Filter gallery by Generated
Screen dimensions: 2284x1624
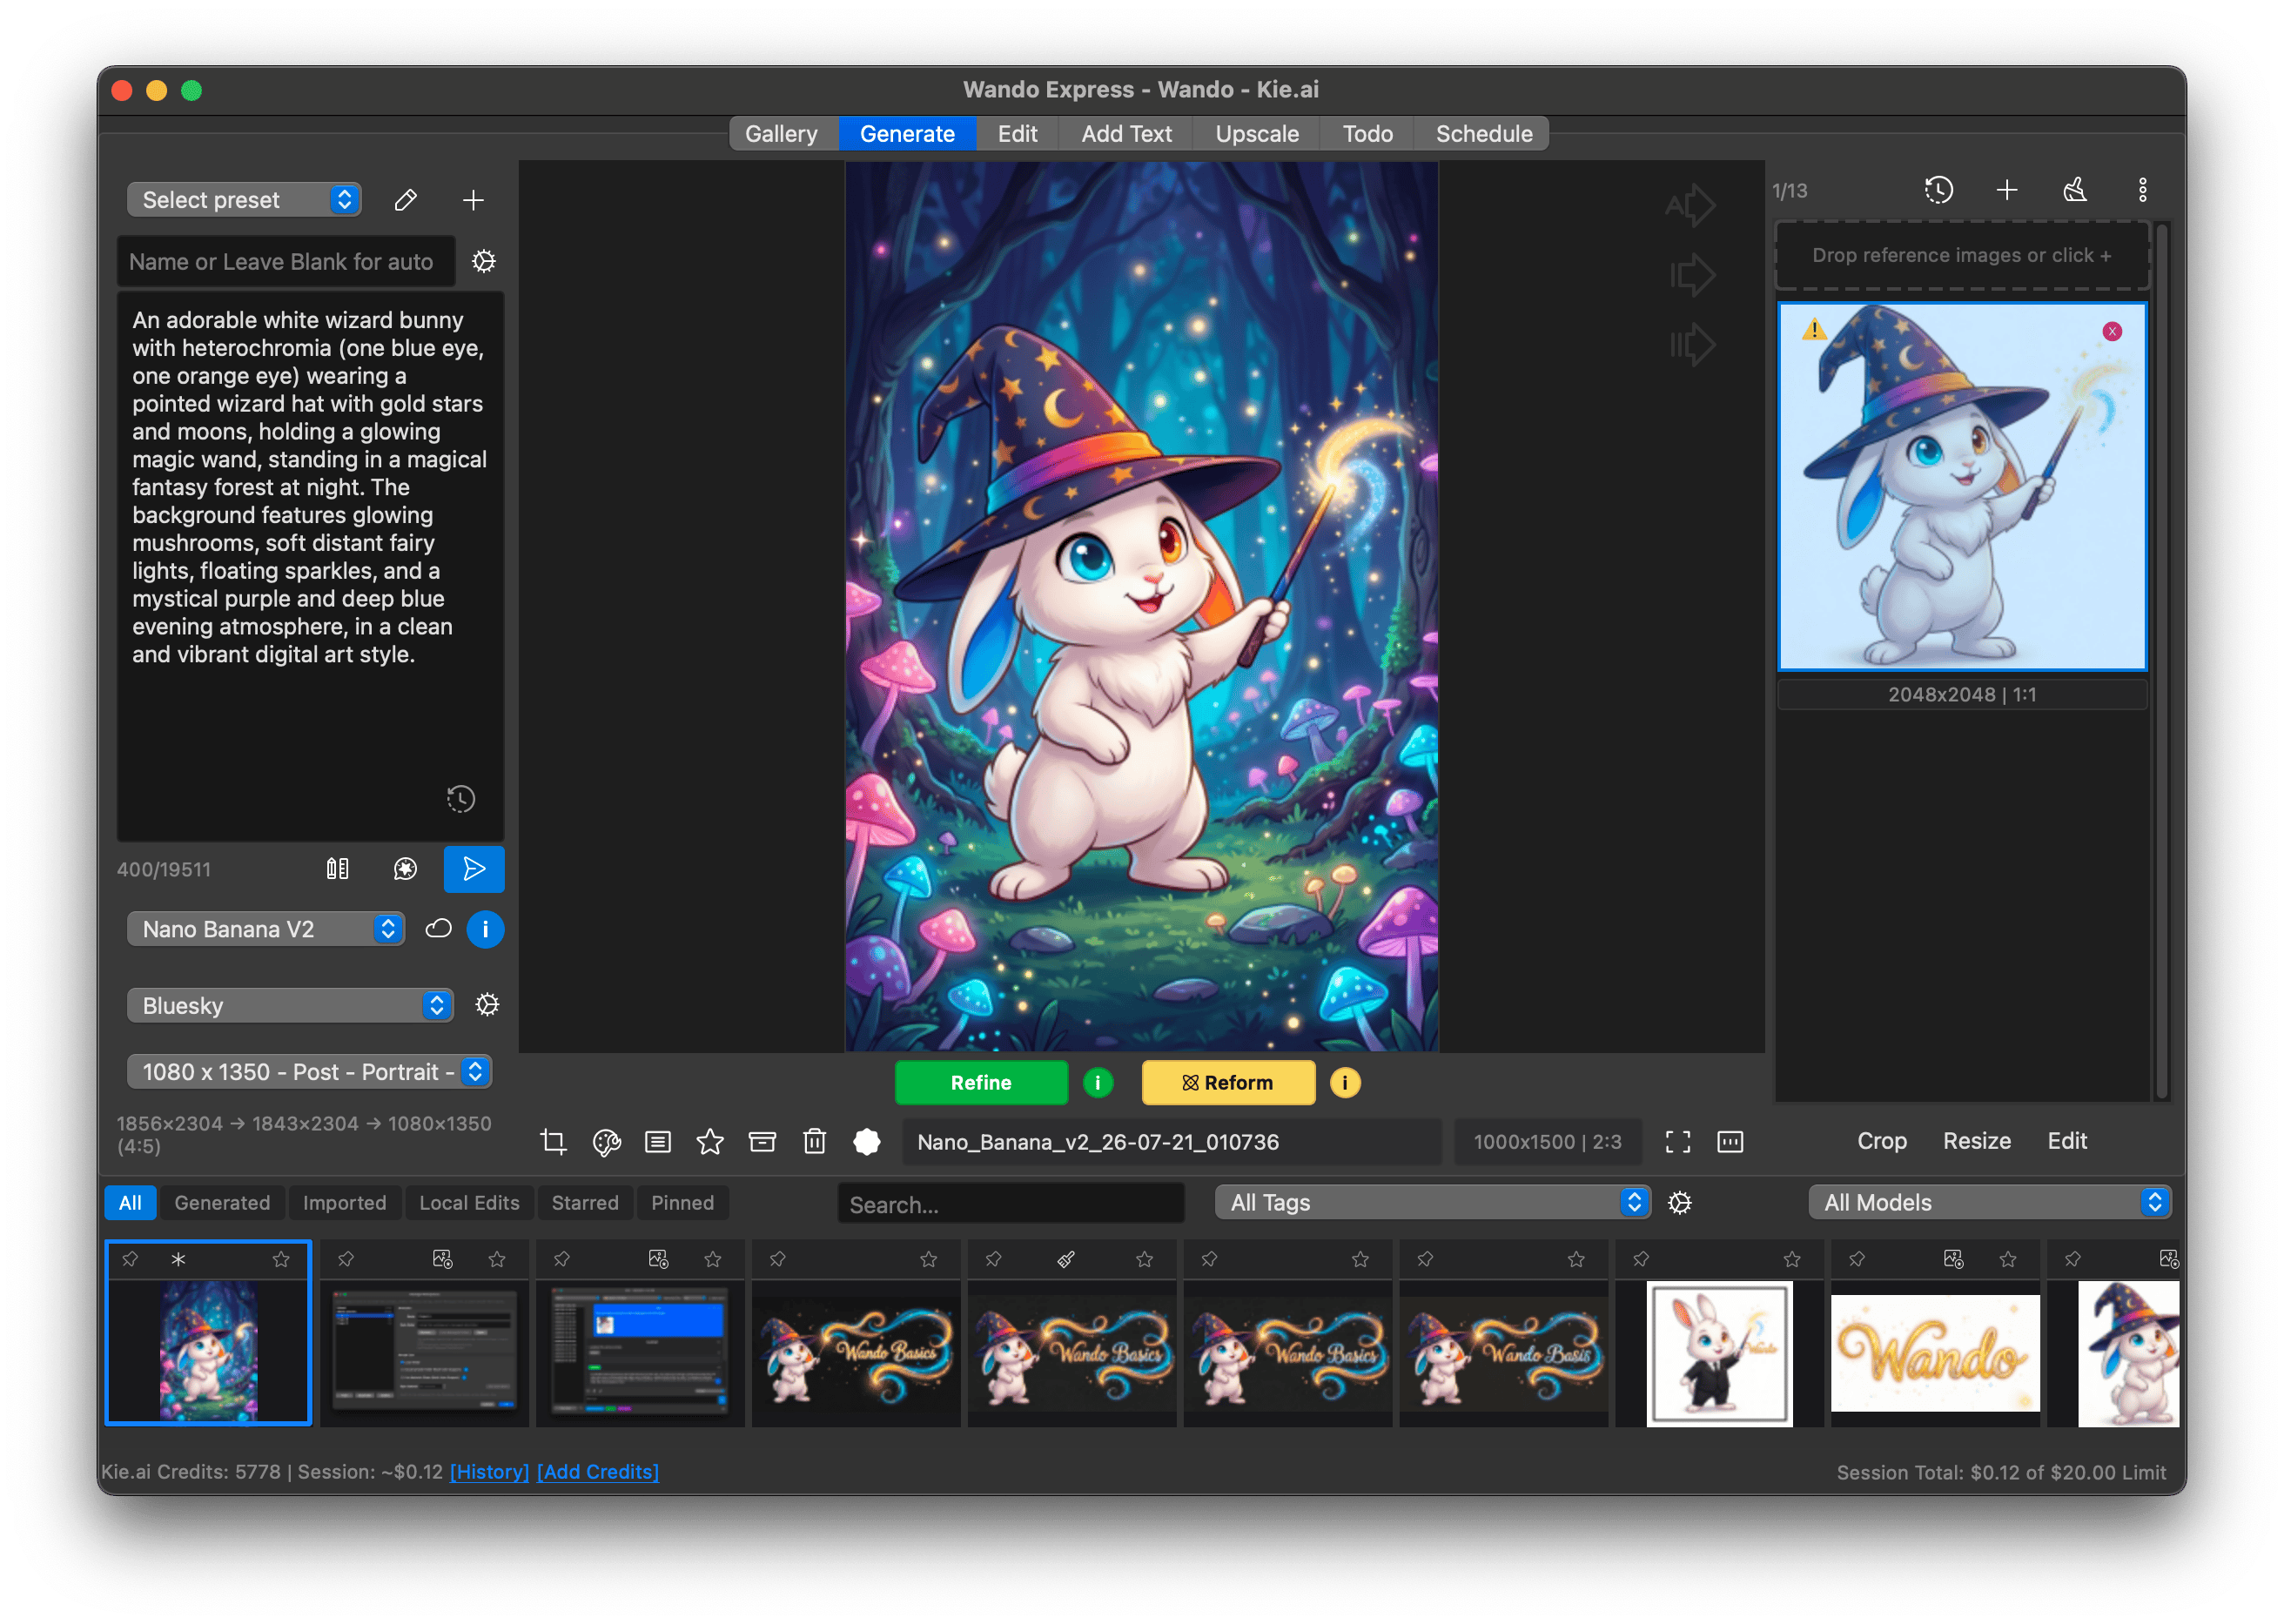coord(222,1202)
